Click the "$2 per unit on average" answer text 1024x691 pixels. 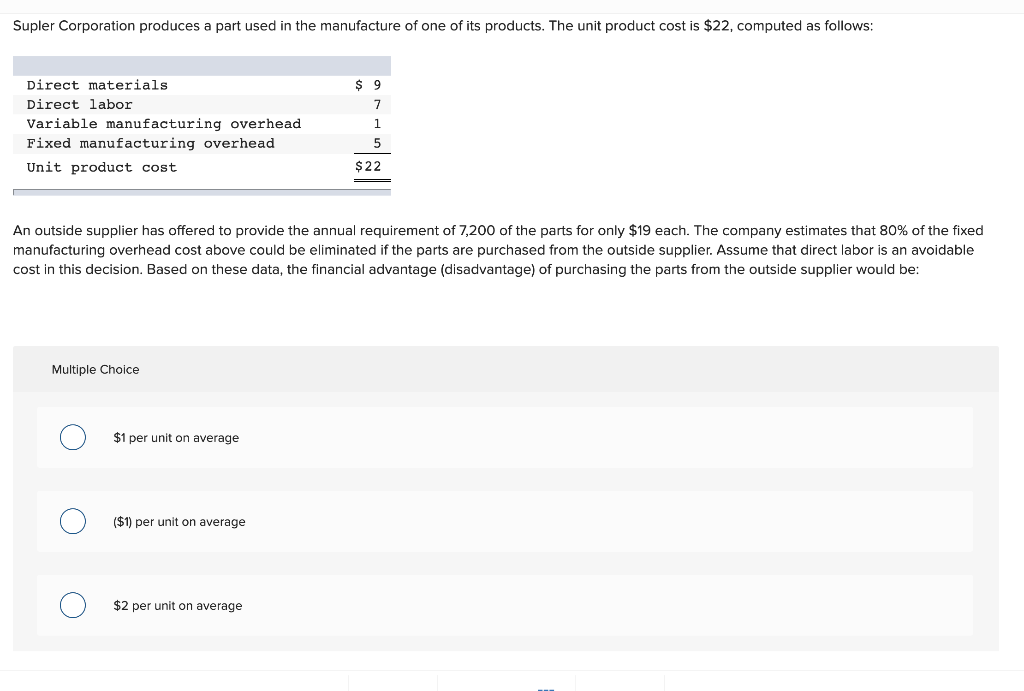(x=180, y=605)
